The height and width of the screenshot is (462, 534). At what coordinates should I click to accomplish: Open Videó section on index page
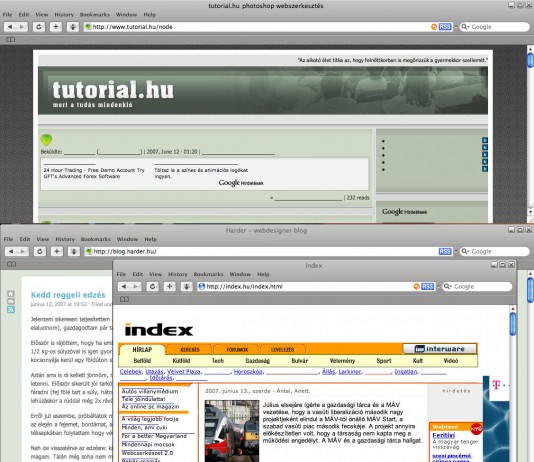point(451,361)
